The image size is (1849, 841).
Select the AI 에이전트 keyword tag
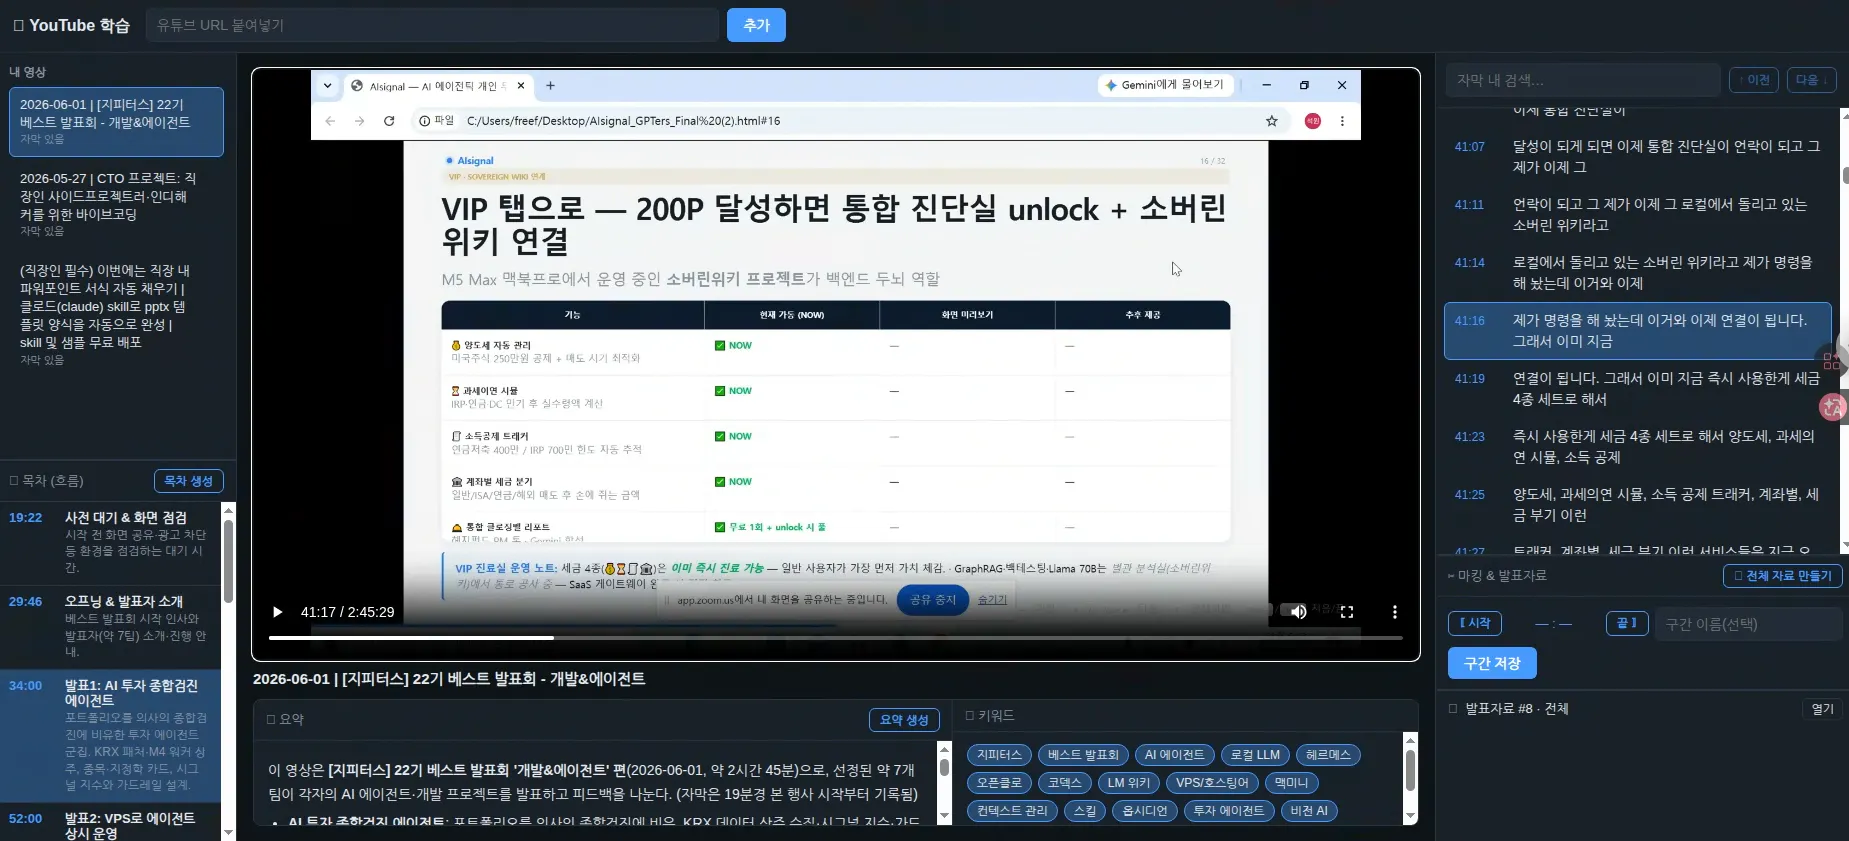point(1174,755)
